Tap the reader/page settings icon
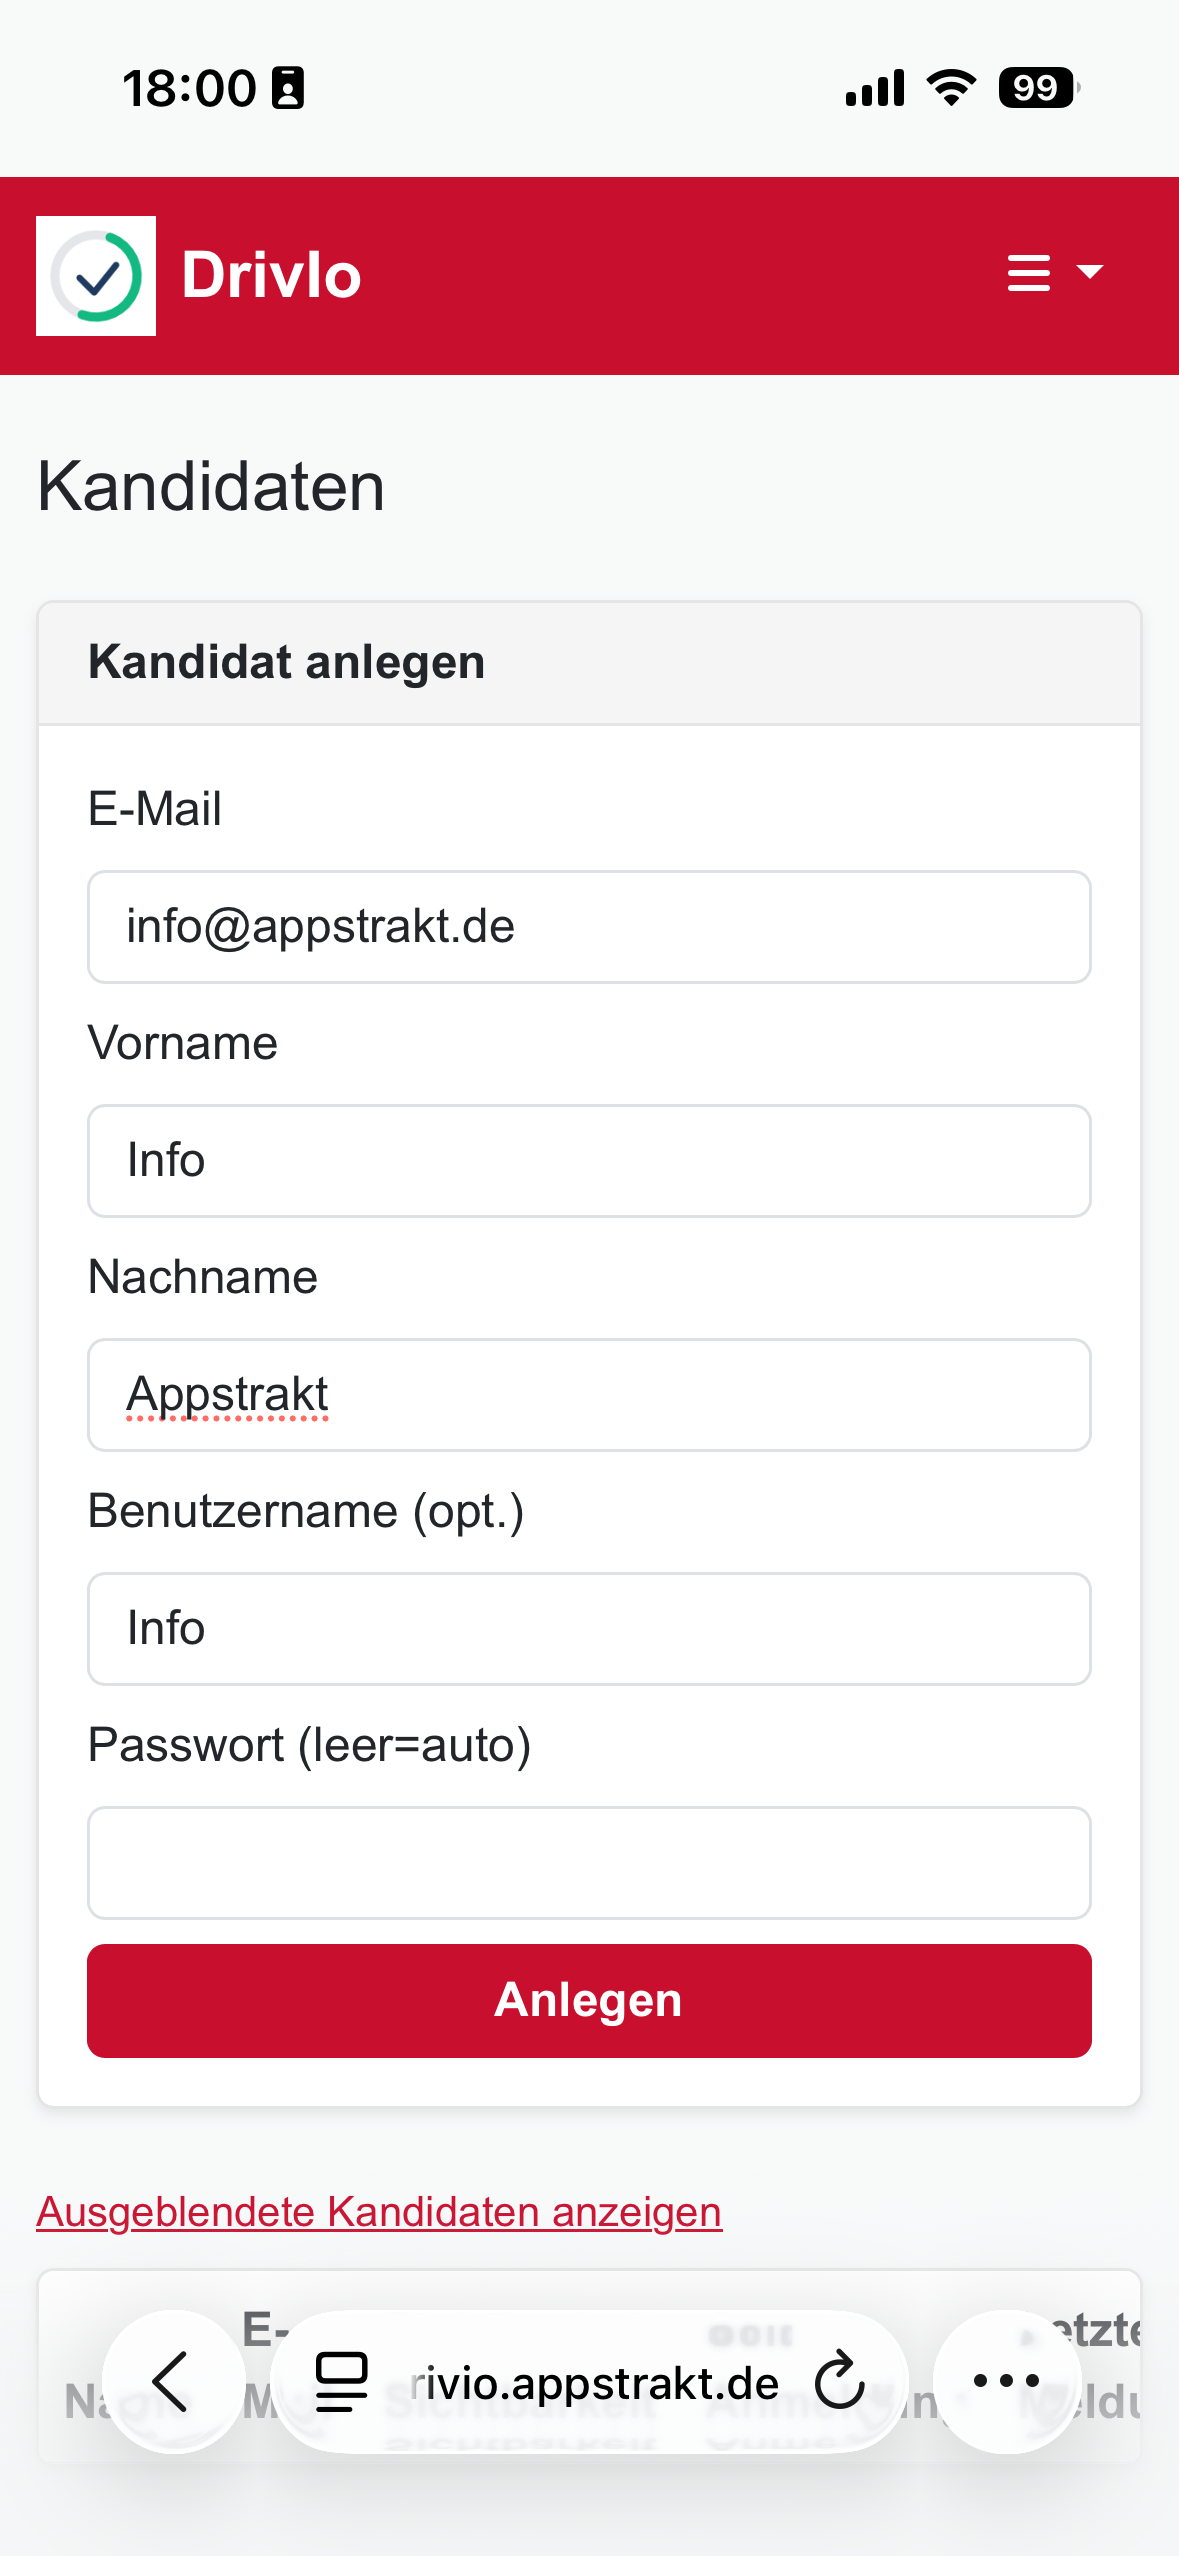This screenshot has width=1179, height=2556. click(342, 2382)
